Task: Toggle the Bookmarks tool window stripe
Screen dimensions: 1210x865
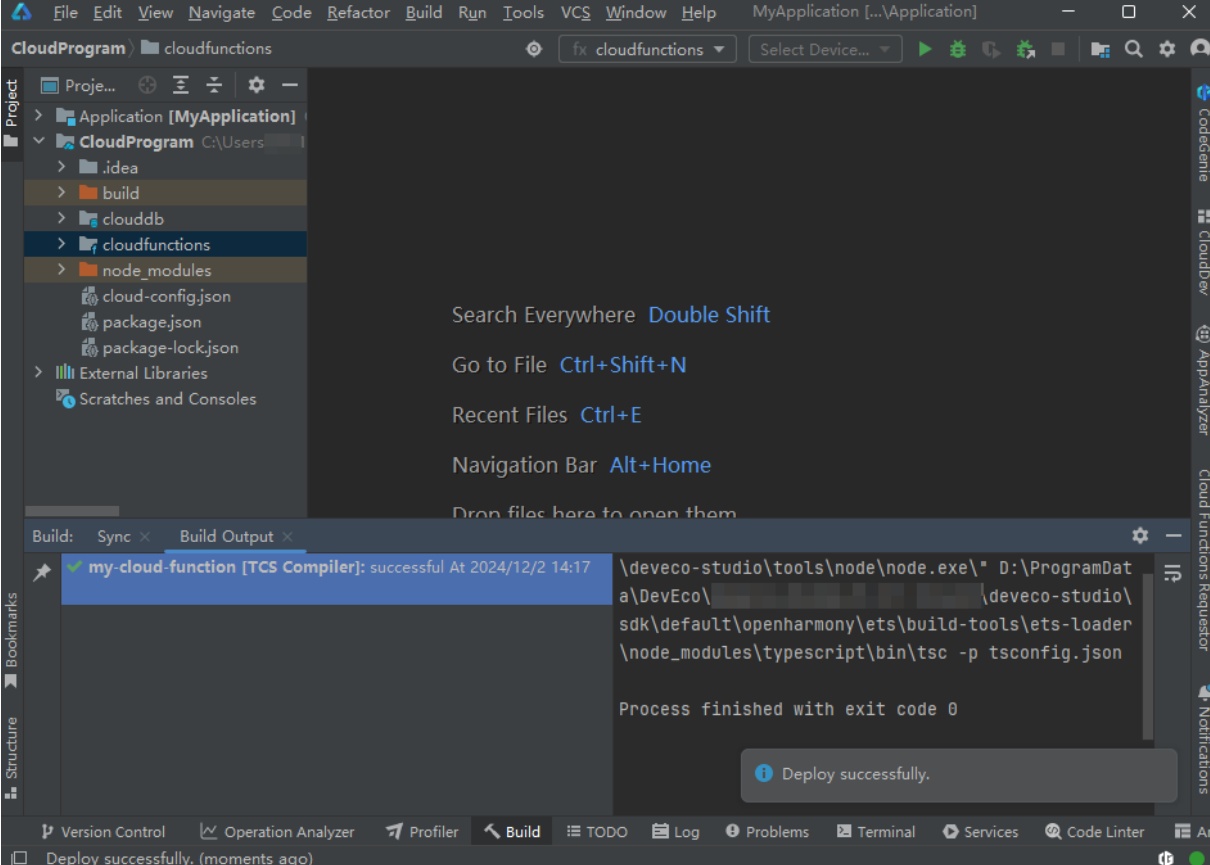Action: (x=12, y=640)
